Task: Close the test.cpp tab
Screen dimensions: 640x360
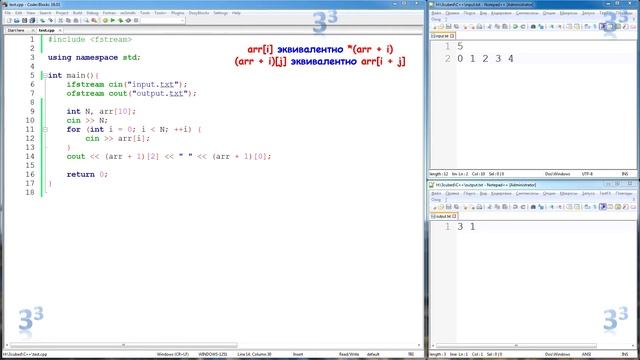Action: 60,30
